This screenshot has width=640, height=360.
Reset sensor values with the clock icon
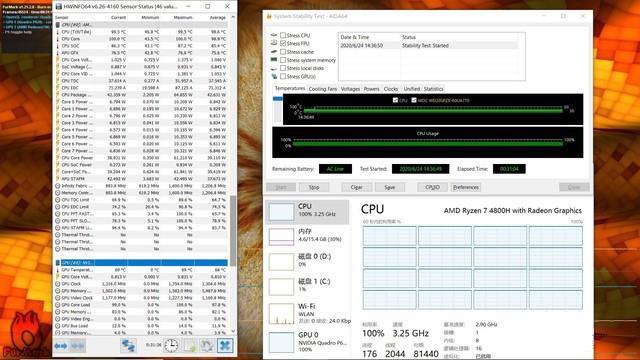(x=171, y=346)
